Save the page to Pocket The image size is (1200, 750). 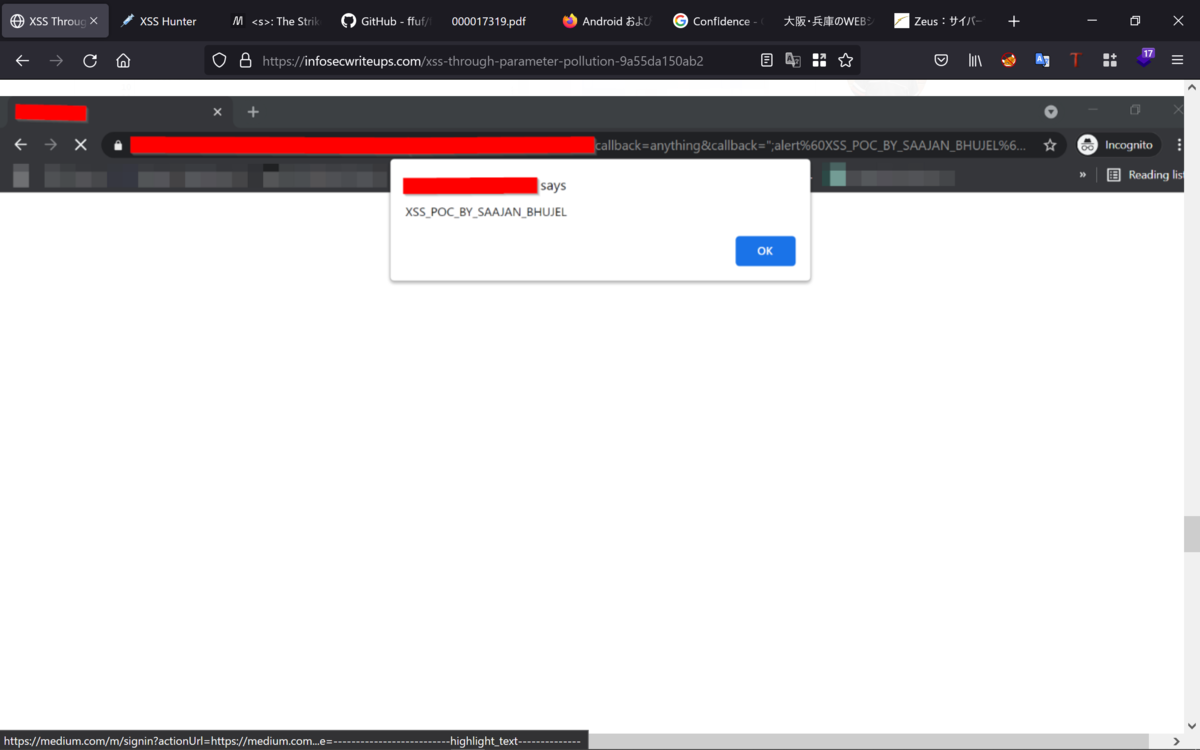point(941,60)
